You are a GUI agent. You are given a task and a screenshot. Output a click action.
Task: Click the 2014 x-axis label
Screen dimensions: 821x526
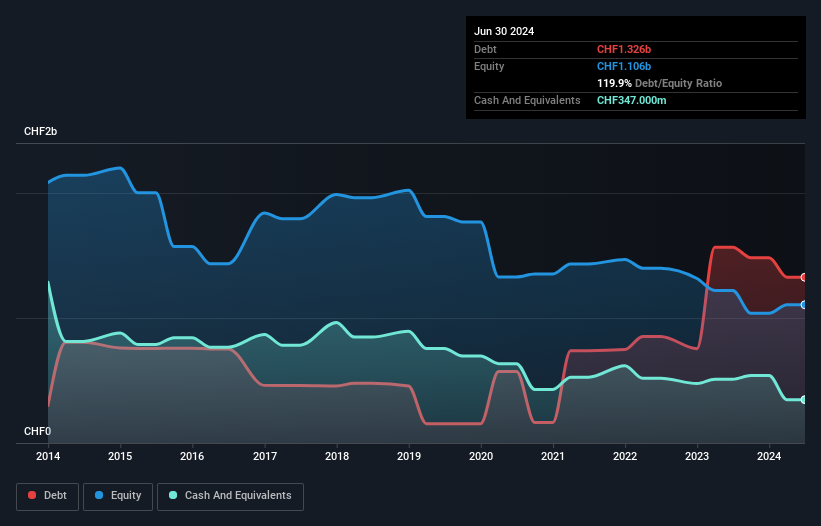point(48,456)
